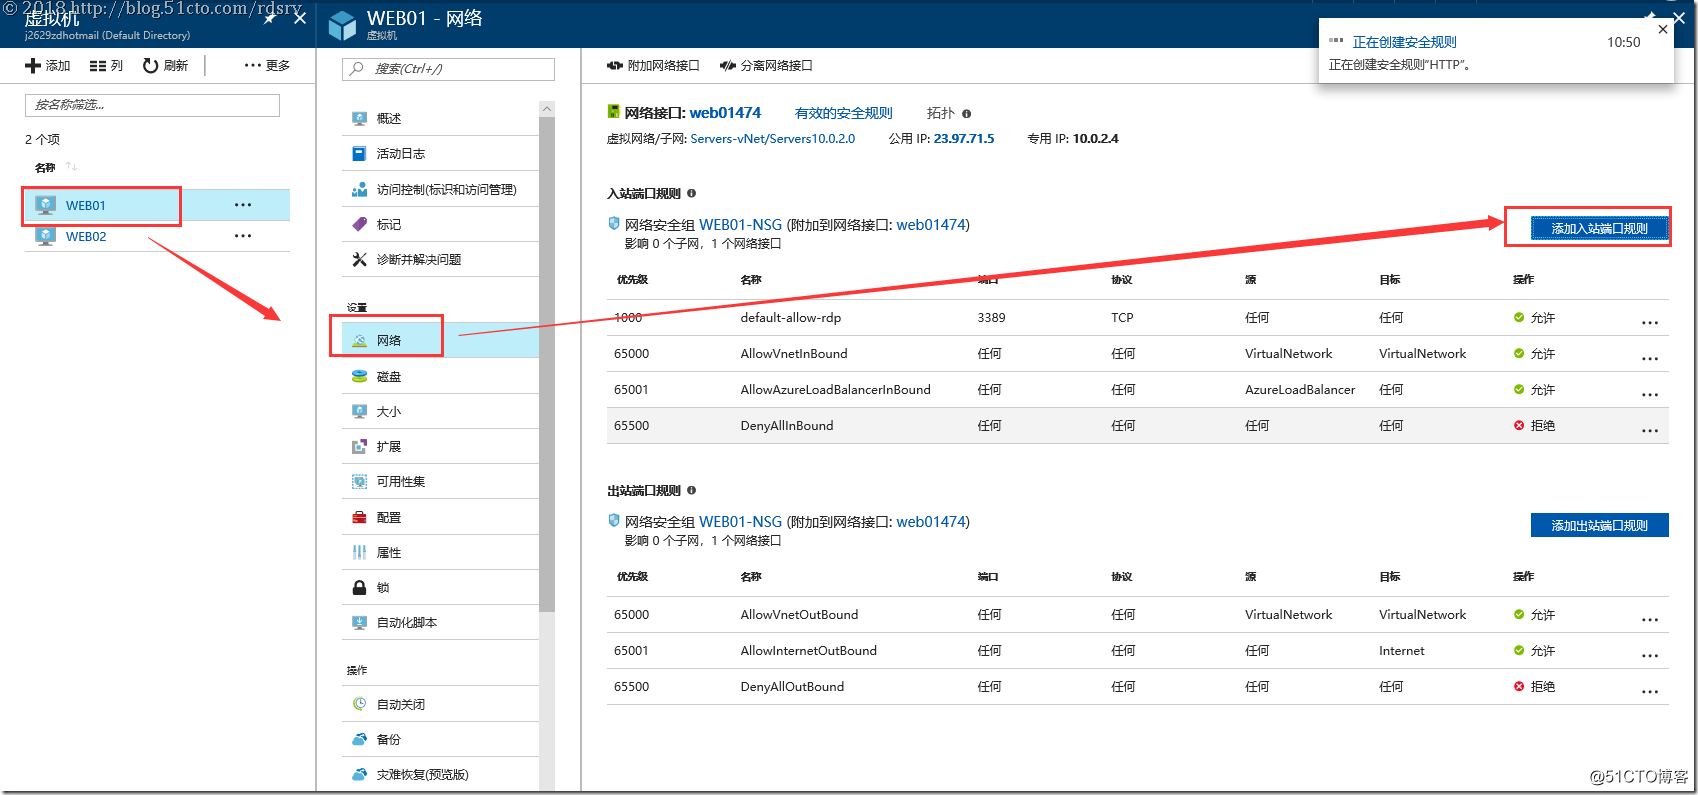This screenshot has height=795, width=1698.
Task: Open context menu for WEB01 VM row
Action: 243,205
